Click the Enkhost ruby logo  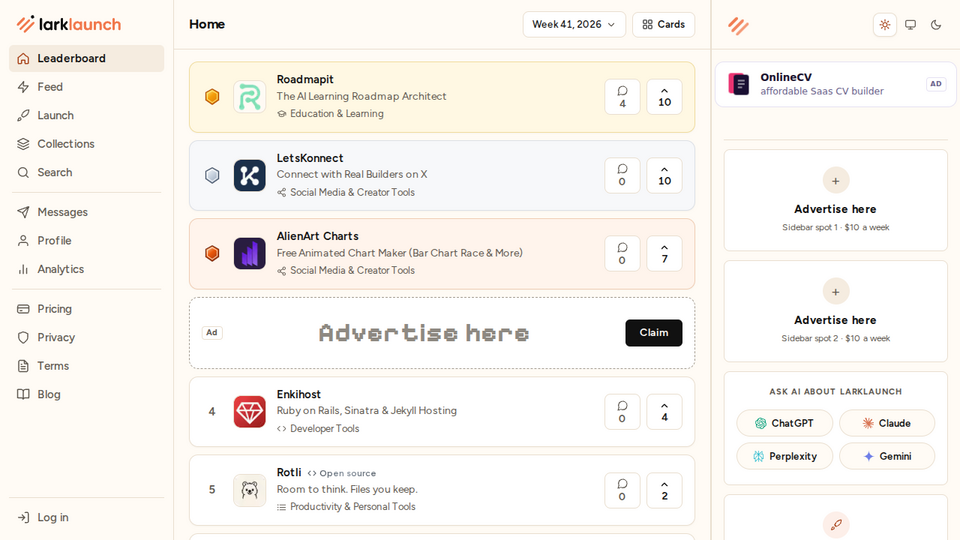pos(250,411)
